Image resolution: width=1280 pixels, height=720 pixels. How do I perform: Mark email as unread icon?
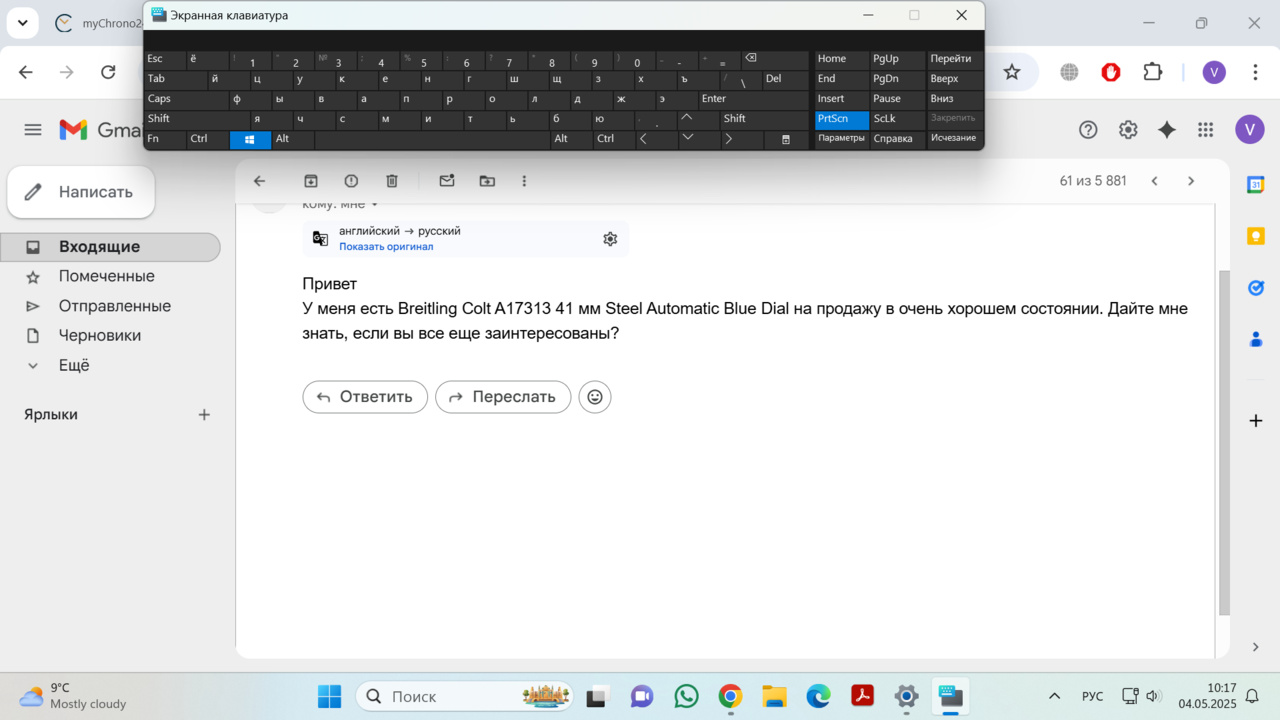coord(447,181)
